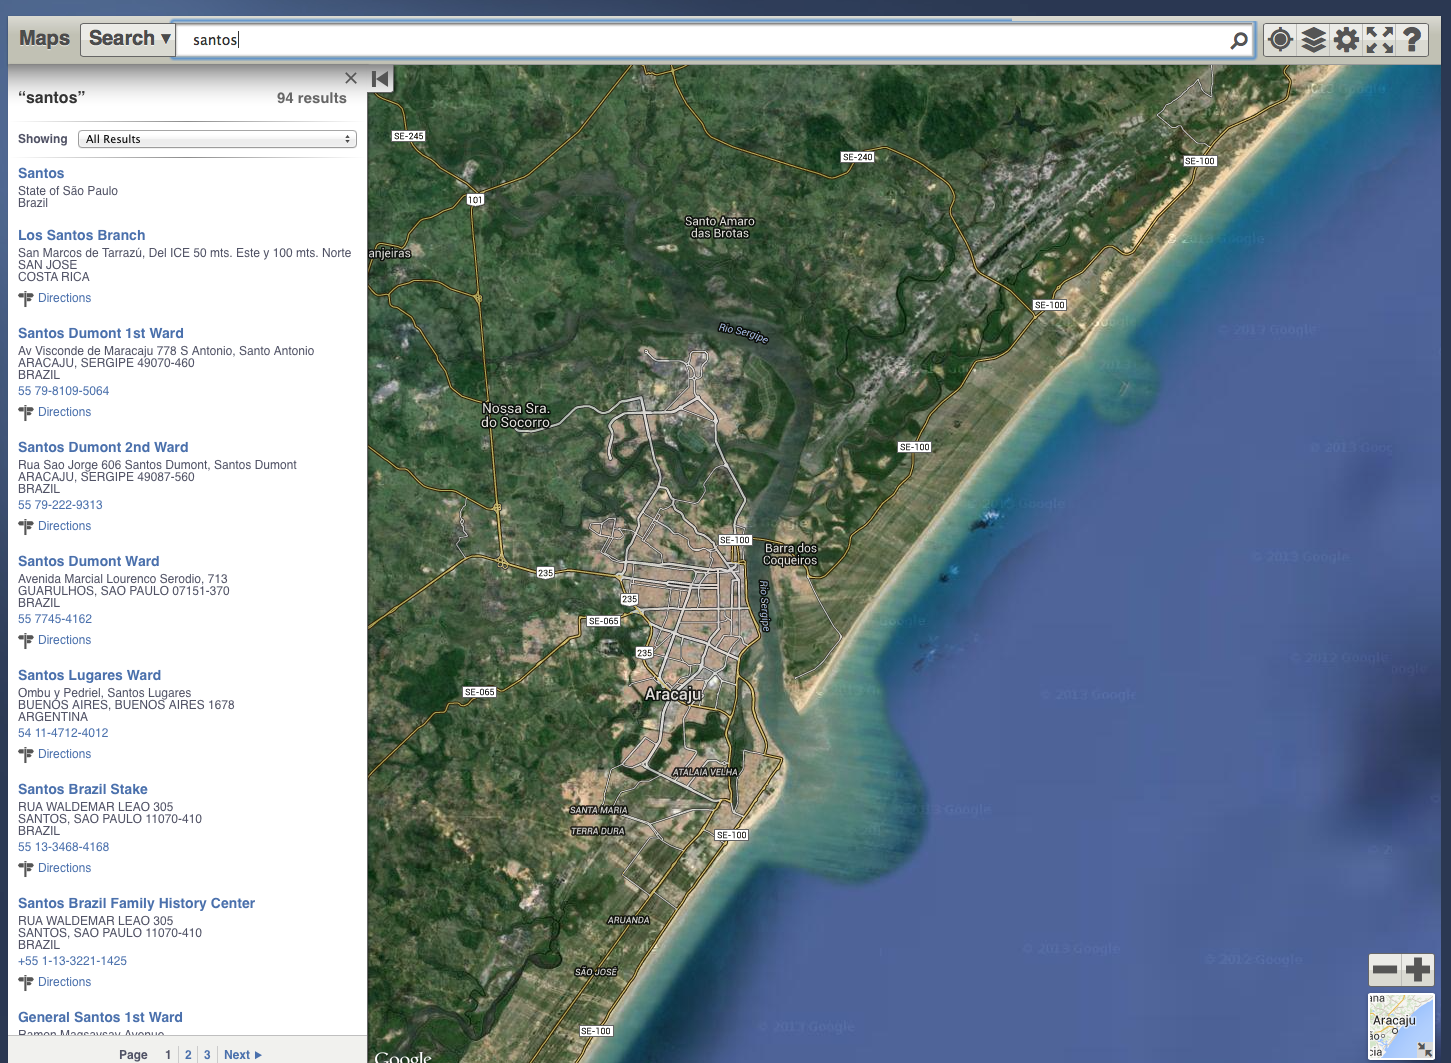Open the Santos Lugares Ward result

tap(90, 675)
